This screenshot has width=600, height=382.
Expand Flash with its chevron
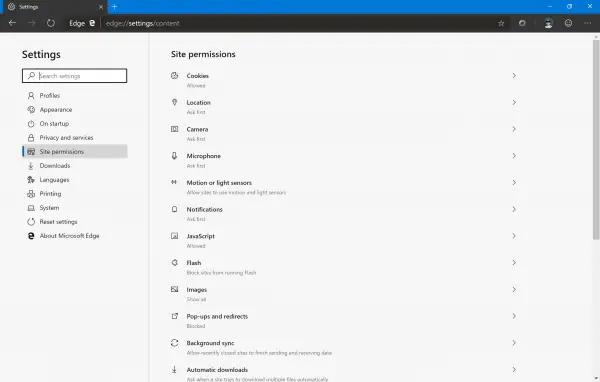point(514,263)
